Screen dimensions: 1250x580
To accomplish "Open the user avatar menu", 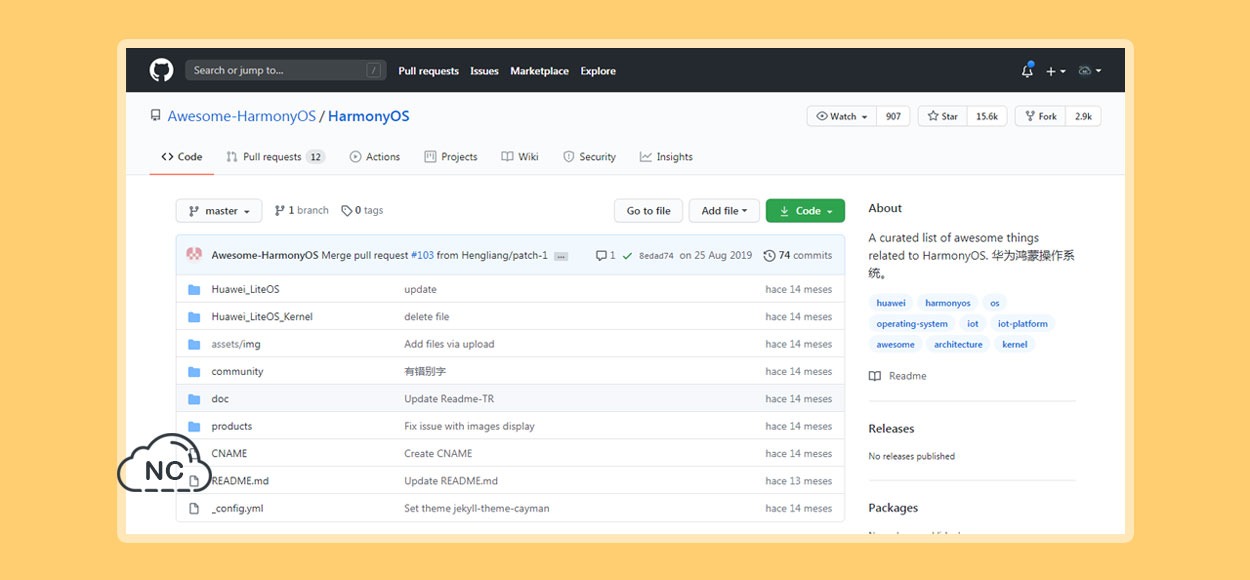I will (1090, 71).
